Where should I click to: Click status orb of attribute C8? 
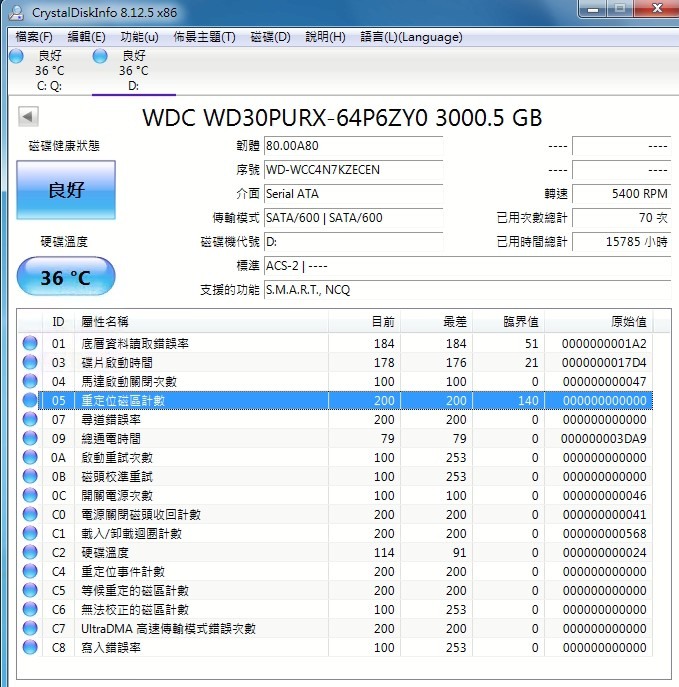tap(30, 647)
